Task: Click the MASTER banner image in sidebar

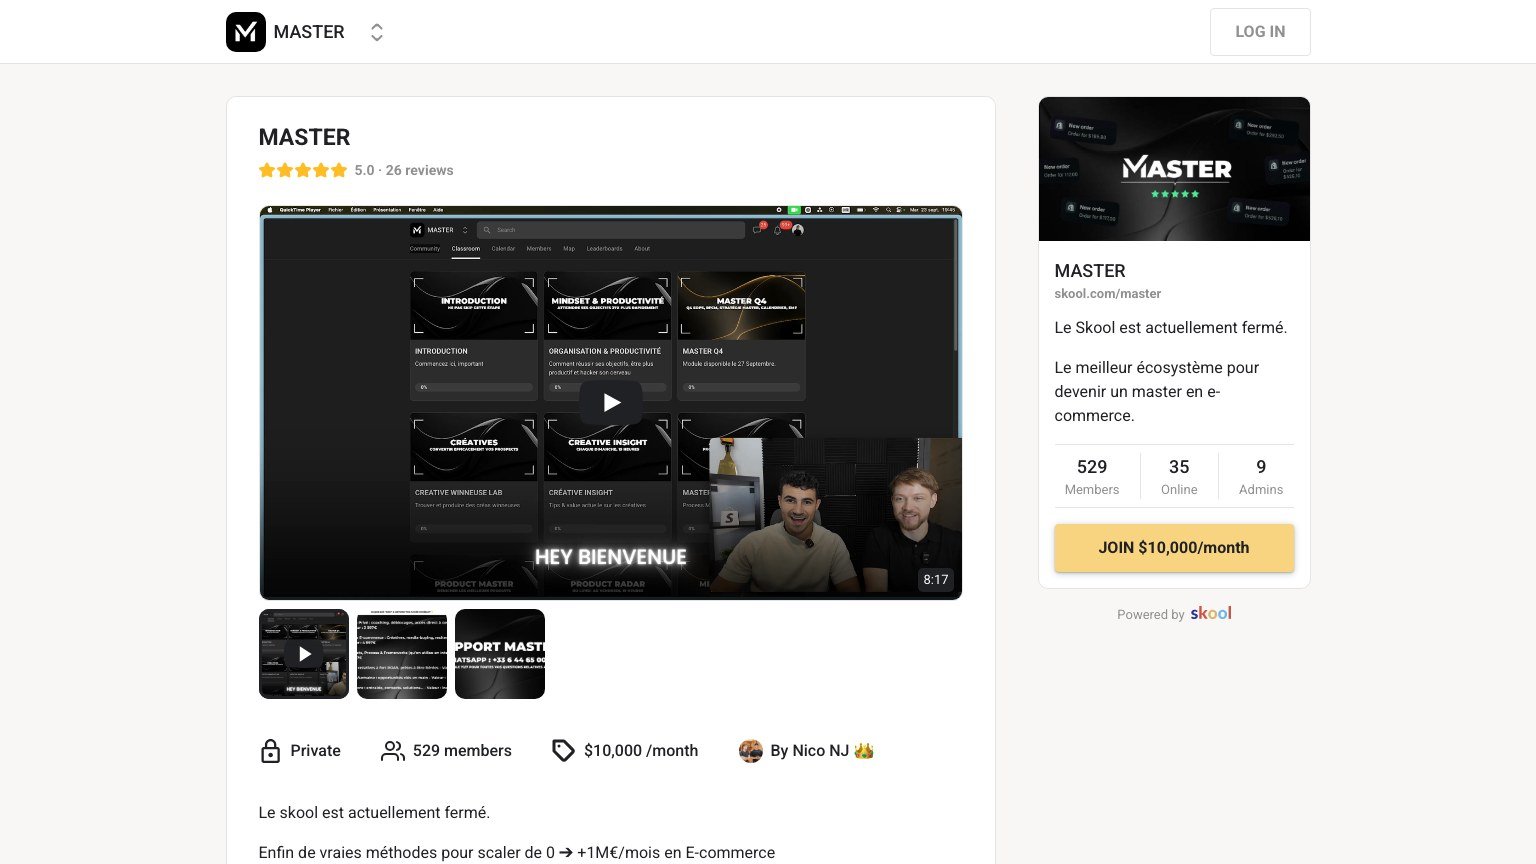Action: click(1174, 169)
